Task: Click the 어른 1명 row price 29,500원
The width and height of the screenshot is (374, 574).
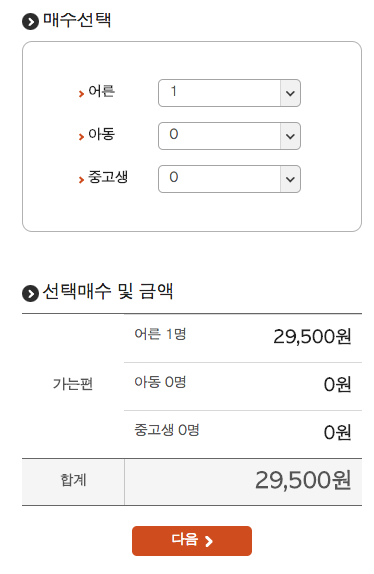Action: pyautogui.click(x=312, y=336)
